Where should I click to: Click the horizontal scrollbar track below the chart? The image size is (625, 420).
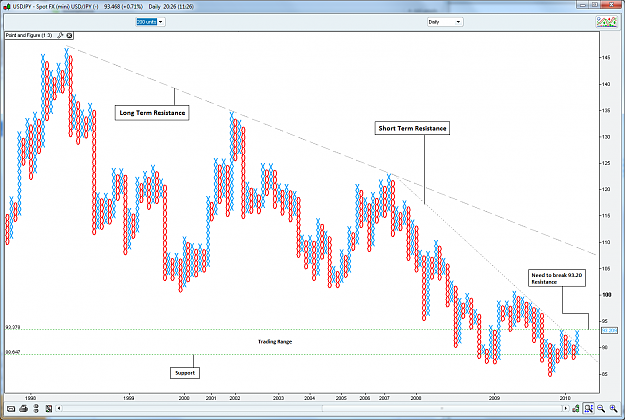coord(312,408)
